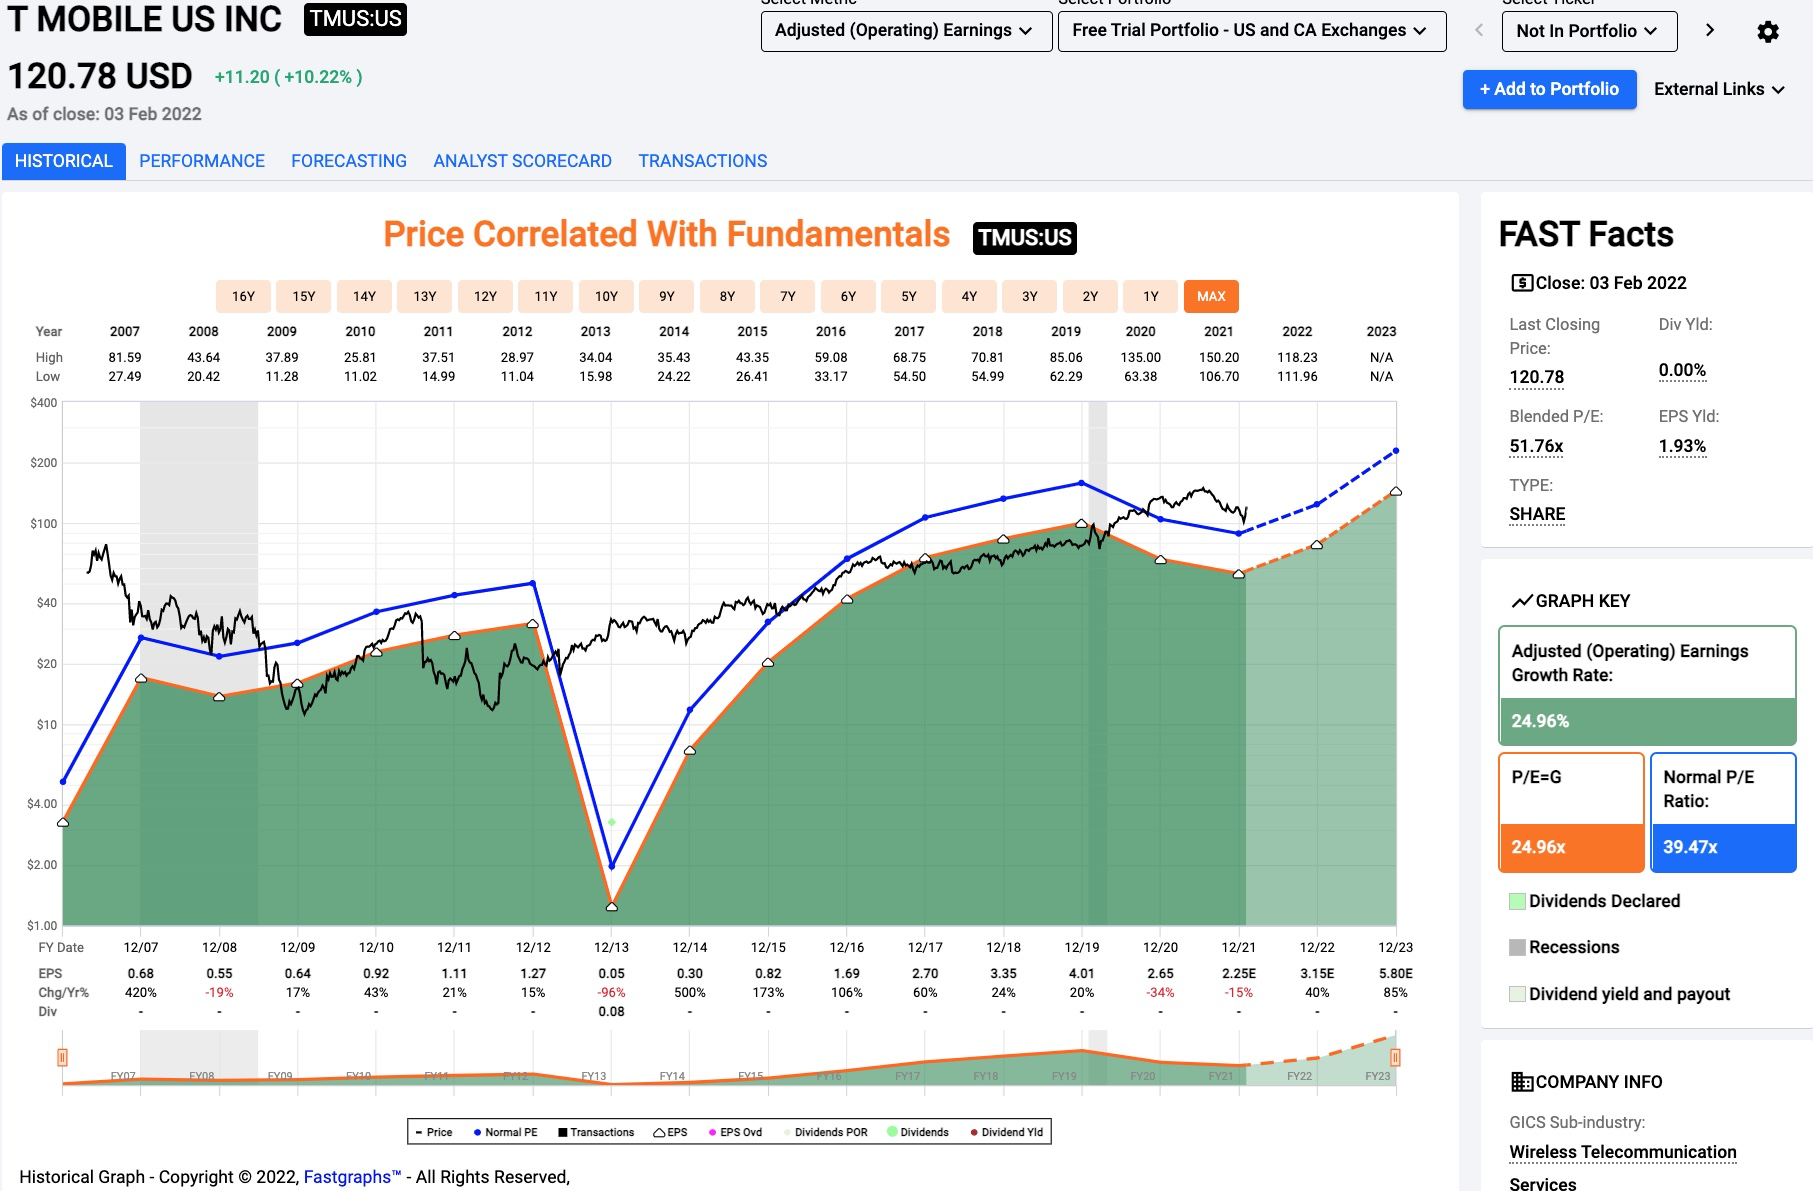Click orange P/E=G box
Screen dimensions: 1813x1191
(x=1571, y=812)
